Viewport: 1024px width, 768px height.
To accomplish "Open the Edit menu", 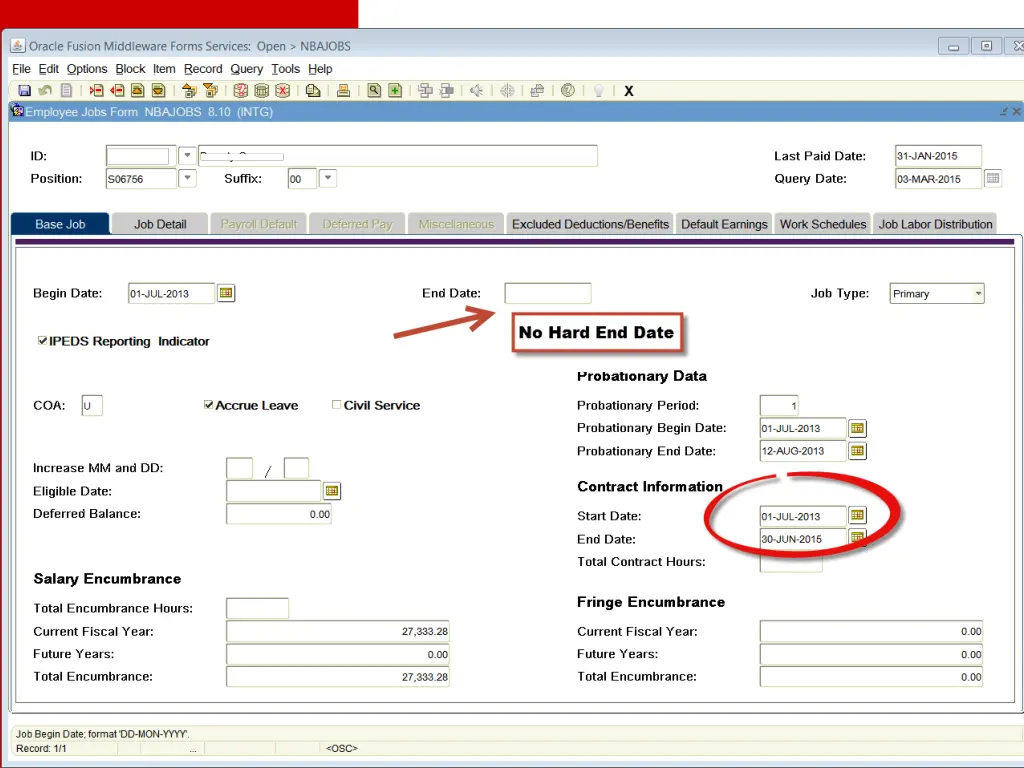I will [x=48, y=69].
